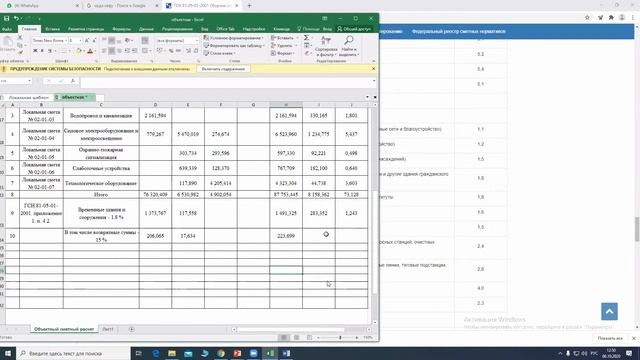
Task: Switch to the Лист1 sheet tab
Action: [x=108, y=329]
